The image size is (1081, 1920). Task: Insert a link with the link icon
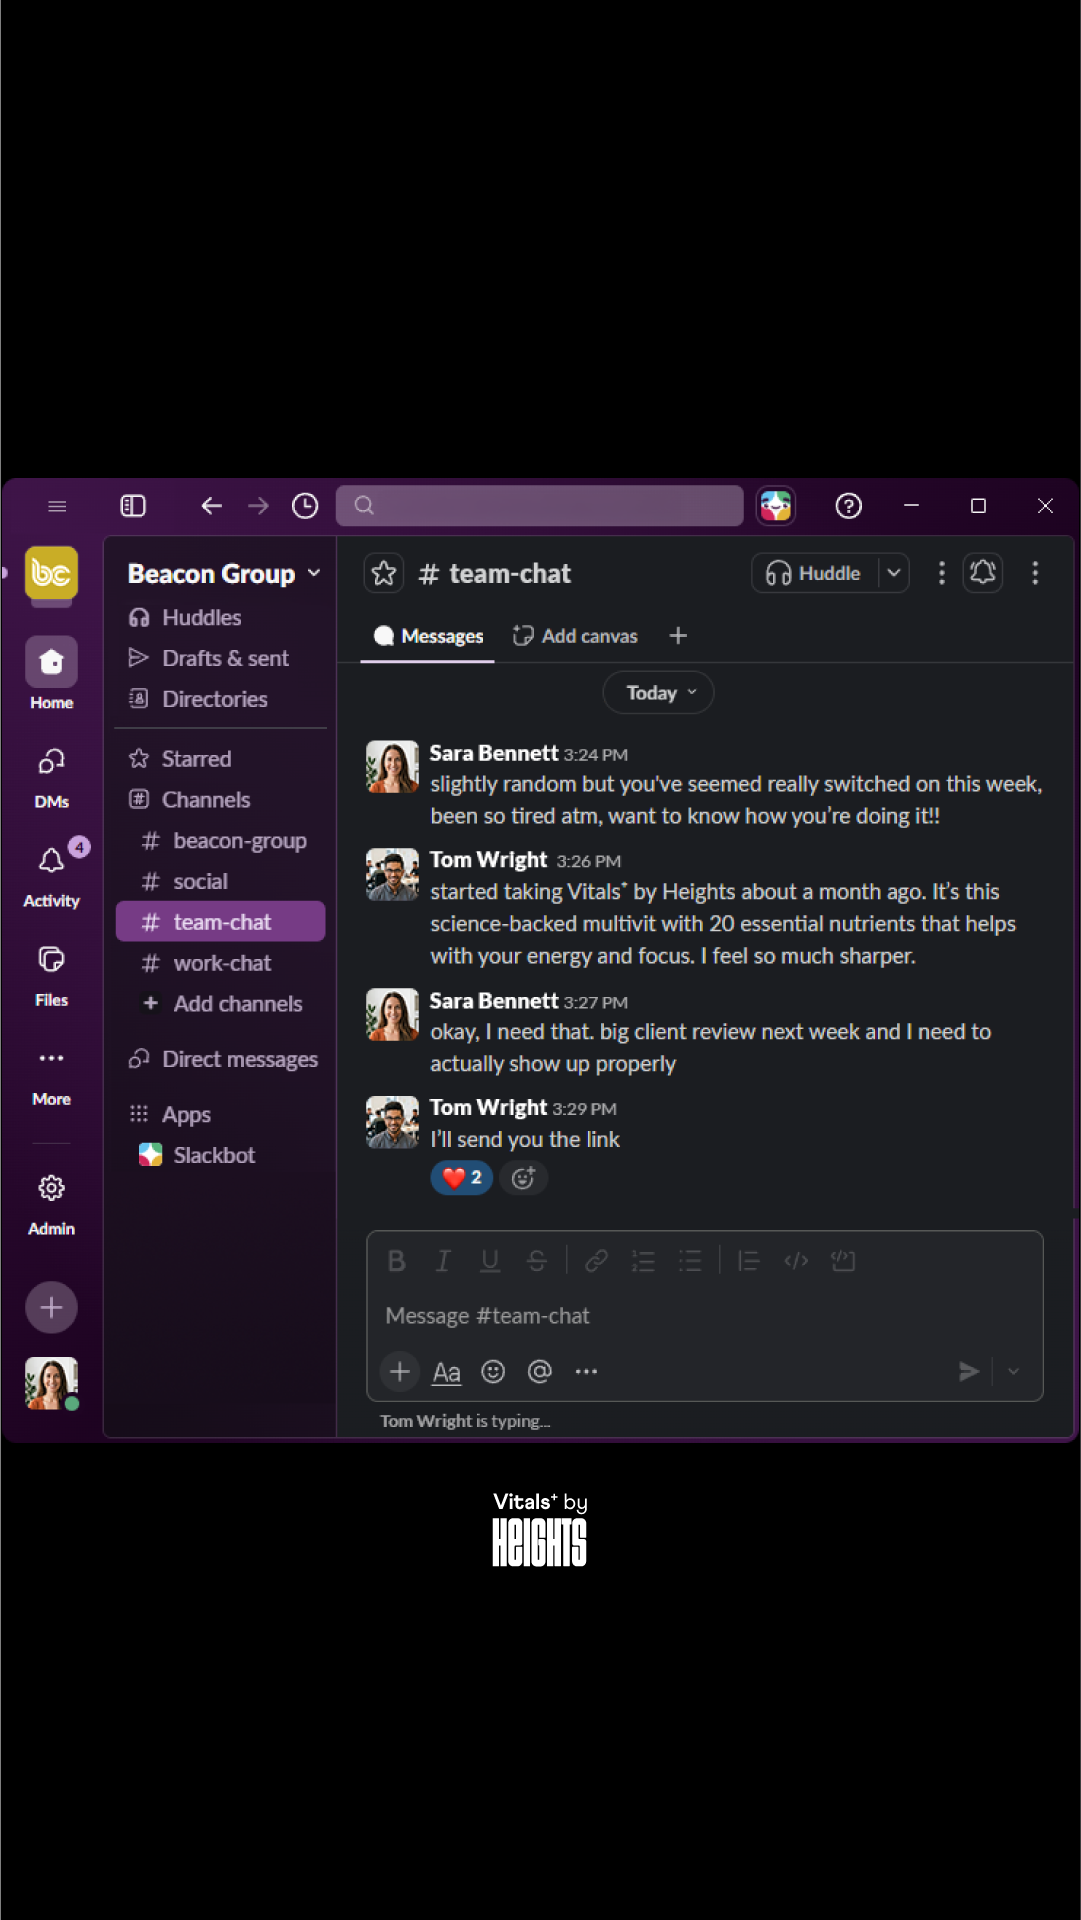tap(596, 1261)
